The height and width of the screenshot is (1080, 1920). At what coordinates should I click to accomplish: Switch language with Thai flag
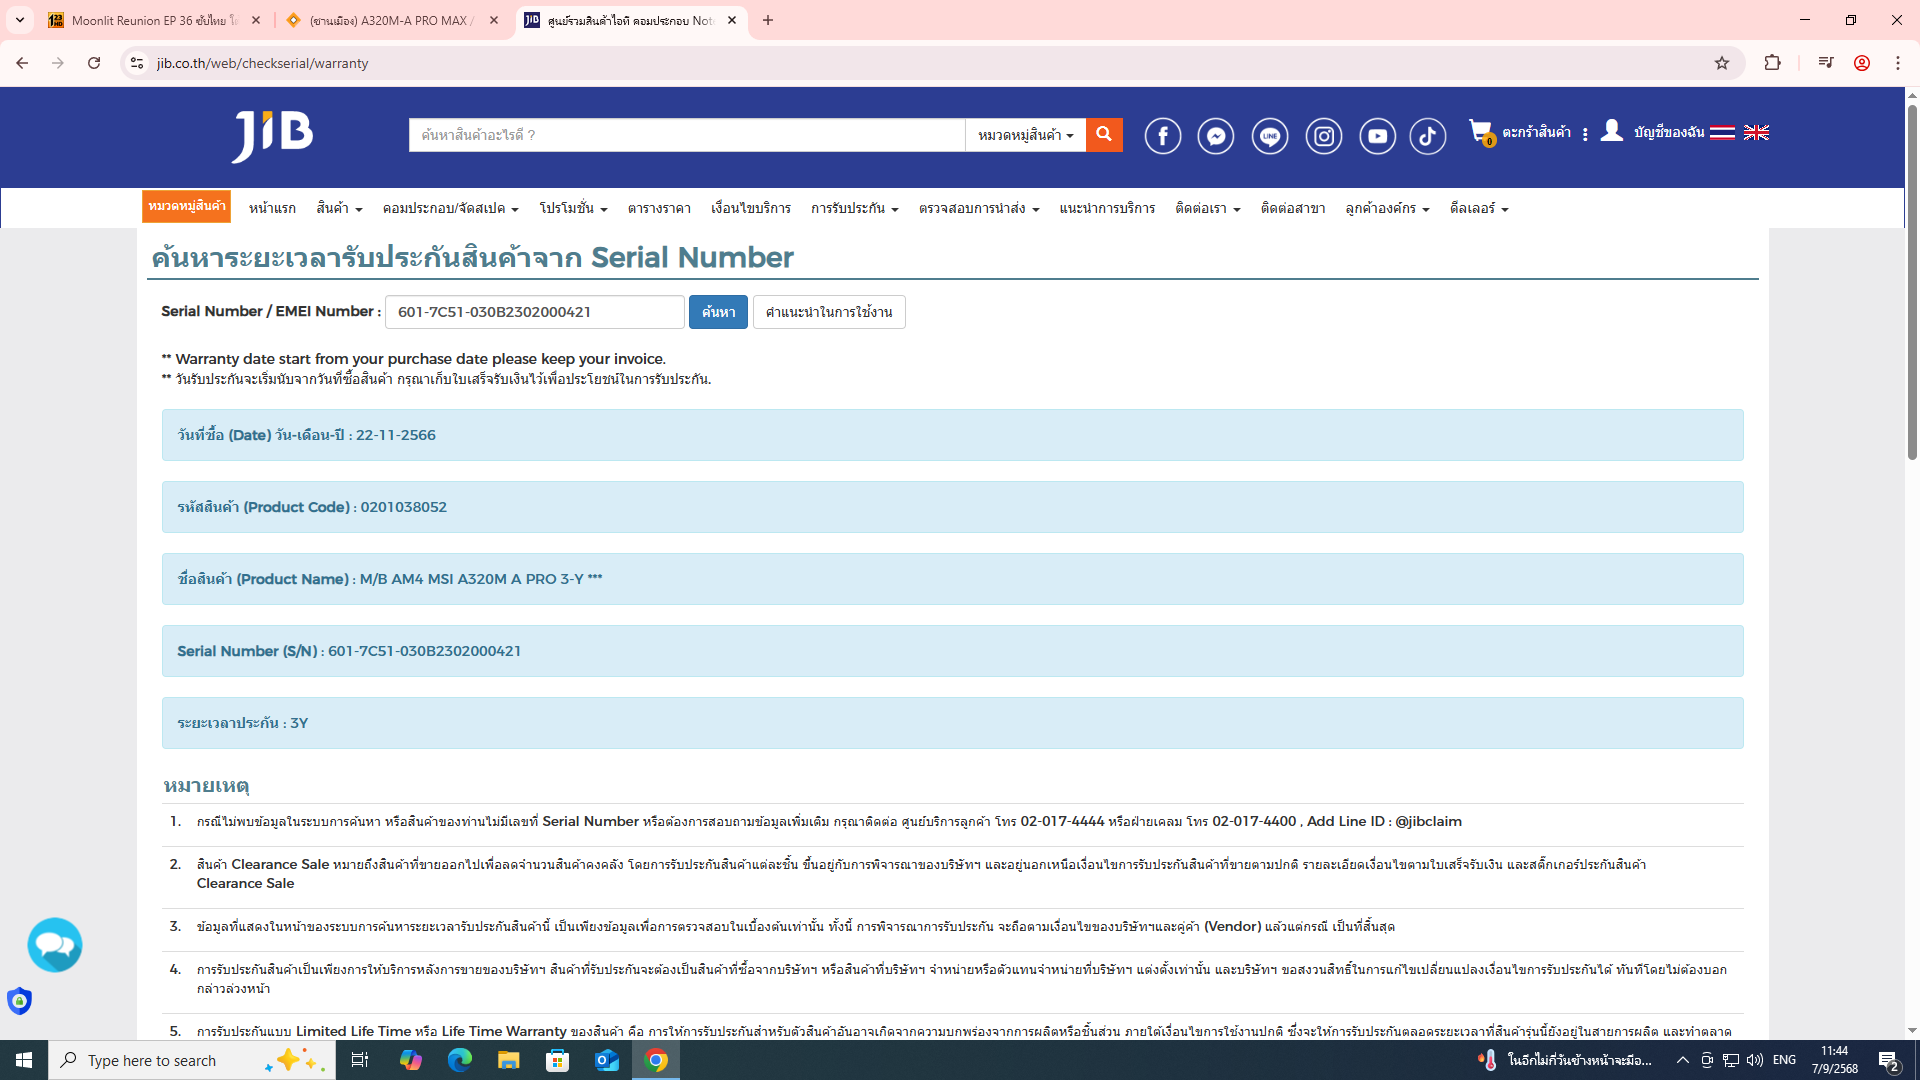[x=1722, y=132]
